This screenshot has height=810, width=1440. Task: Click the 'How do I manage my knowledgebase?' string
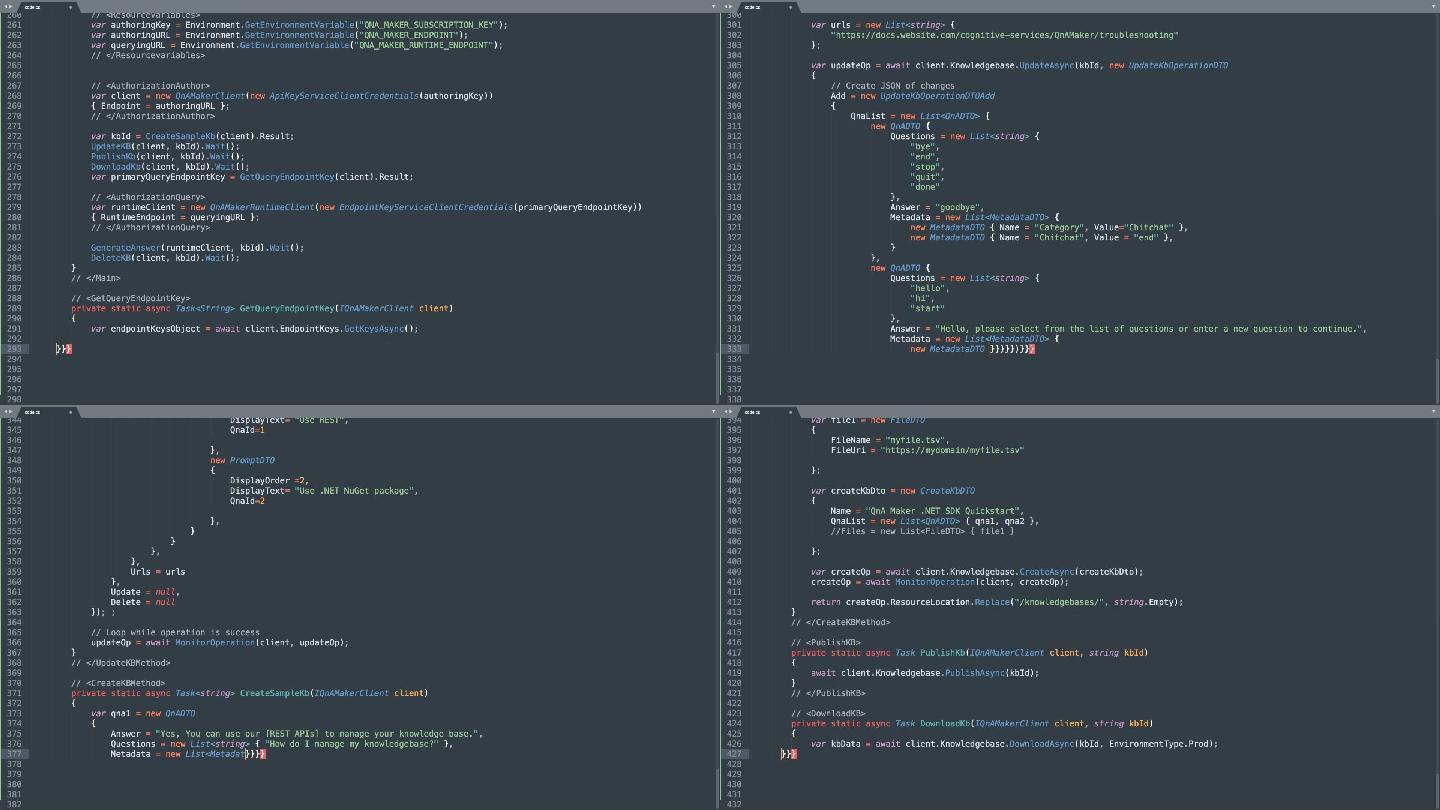click(x=353, y=743)
